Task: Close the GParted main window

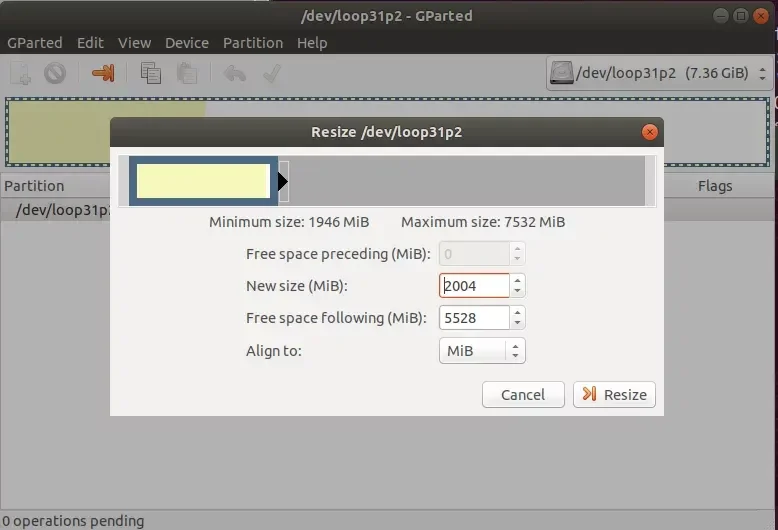Action: tap(761, 16)
